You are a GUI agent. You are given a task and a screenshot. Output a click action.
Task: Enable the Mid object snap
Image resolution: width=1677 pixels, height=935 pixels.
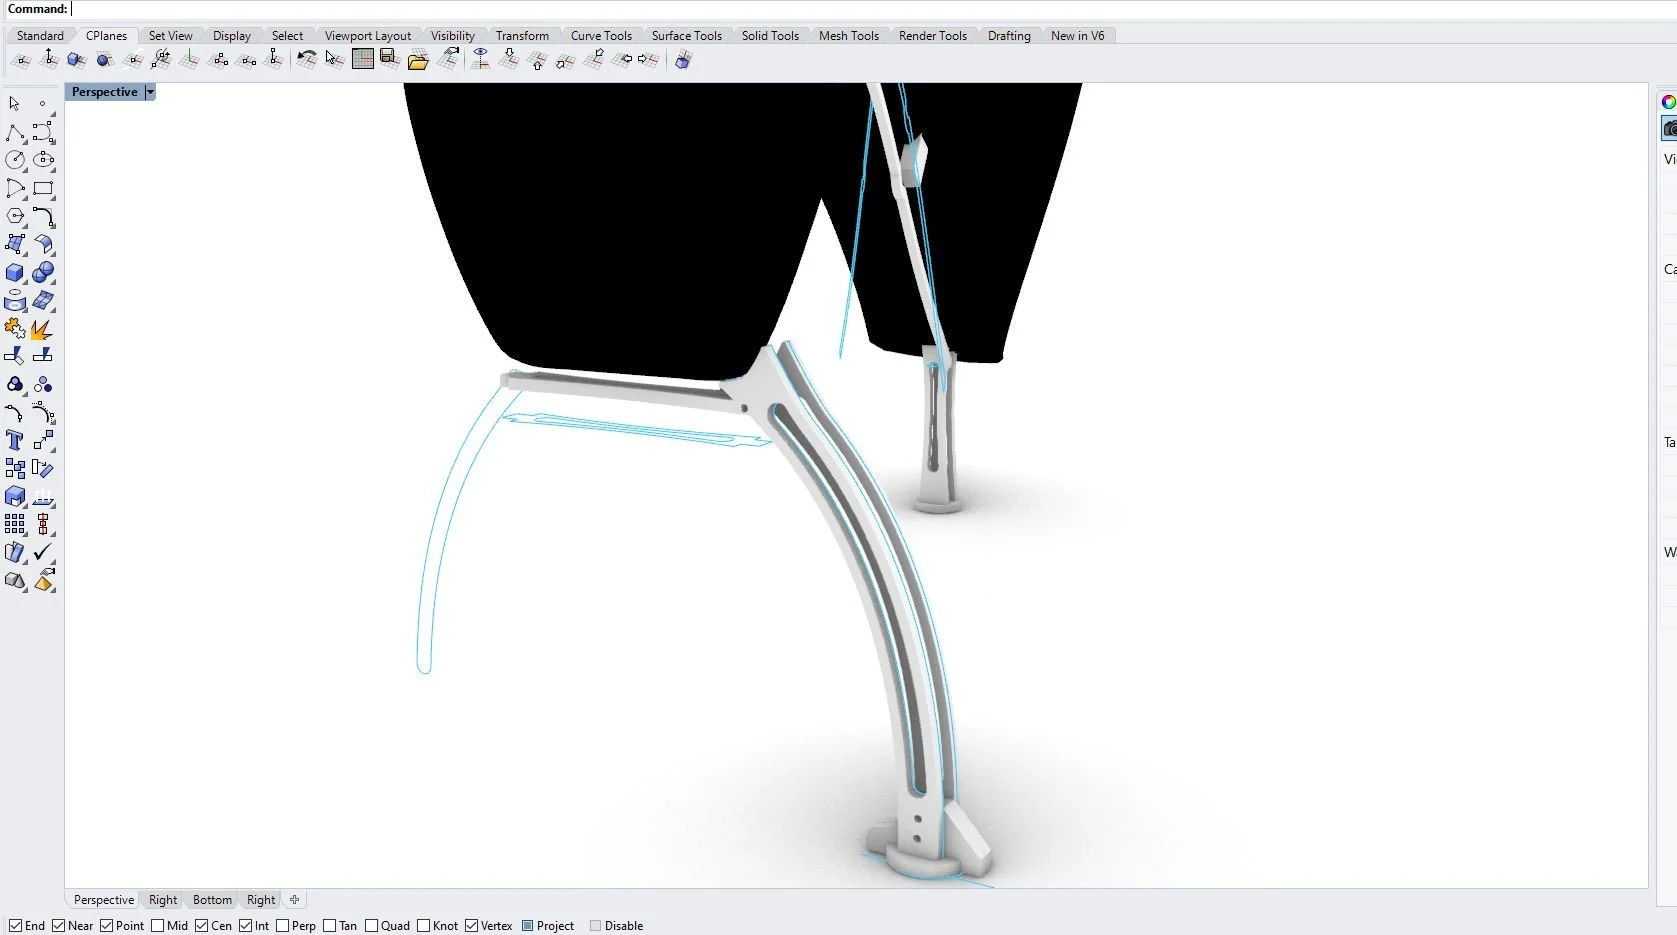coord(170,926)
